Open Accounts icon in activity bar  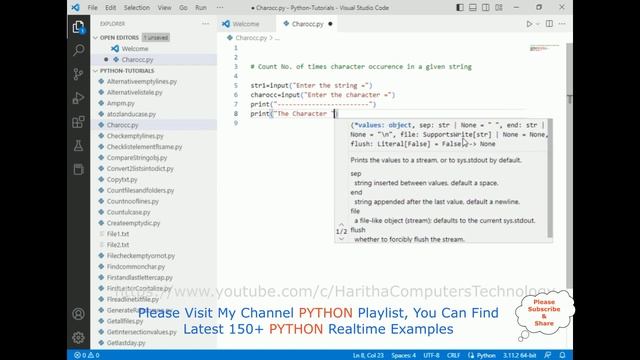pos(78,313)
